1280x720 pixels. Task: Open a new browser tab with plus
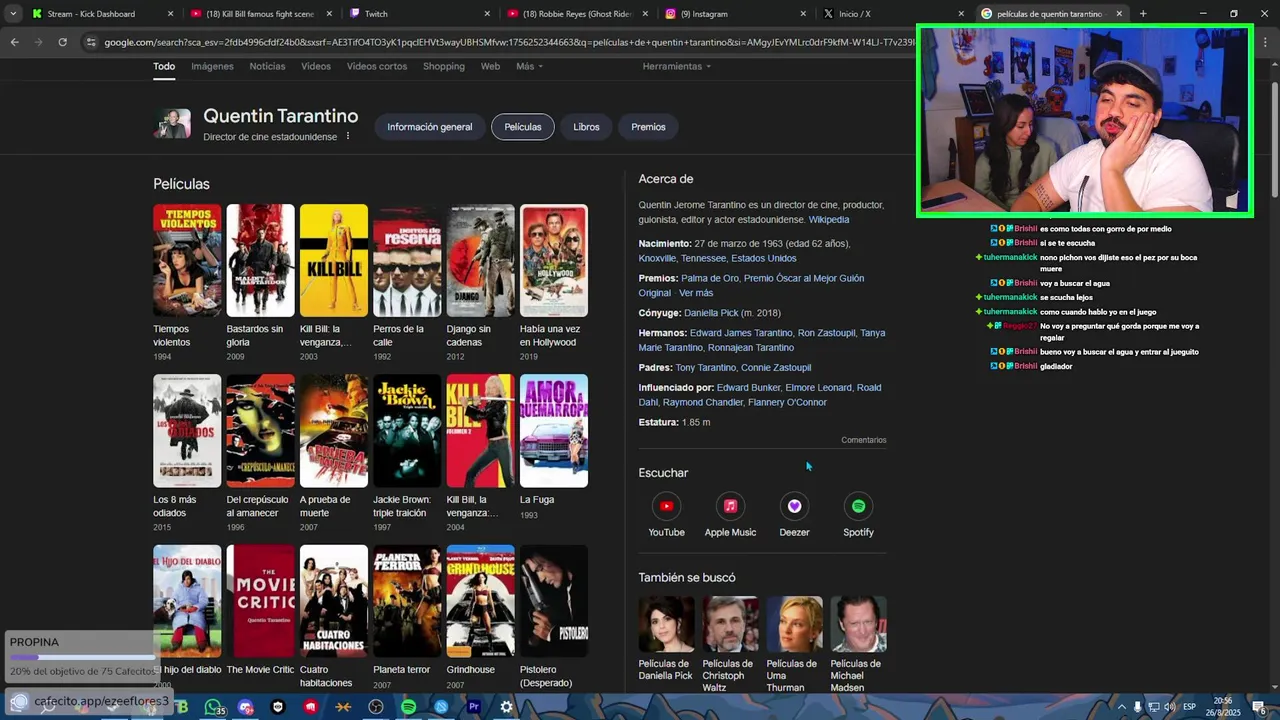[1143, 14]
